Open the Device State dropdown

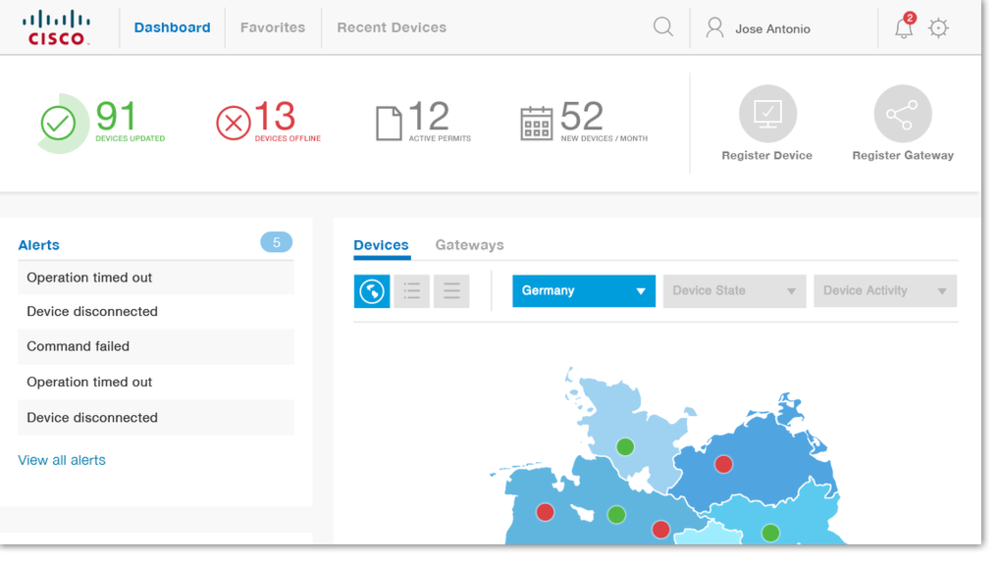click(734, 291)
